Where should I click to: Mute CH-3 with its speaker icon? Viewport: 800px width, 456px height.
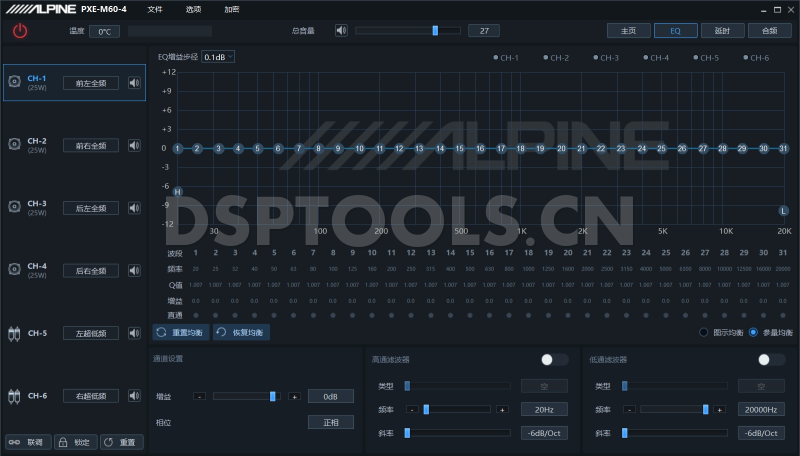134,208
